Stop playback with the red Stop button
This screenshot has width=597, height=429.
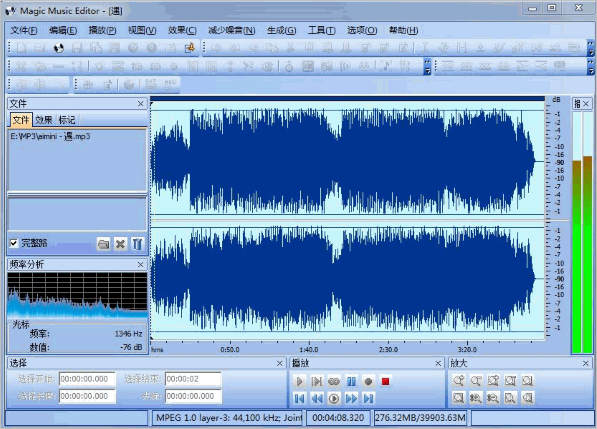tap(385, 381)
